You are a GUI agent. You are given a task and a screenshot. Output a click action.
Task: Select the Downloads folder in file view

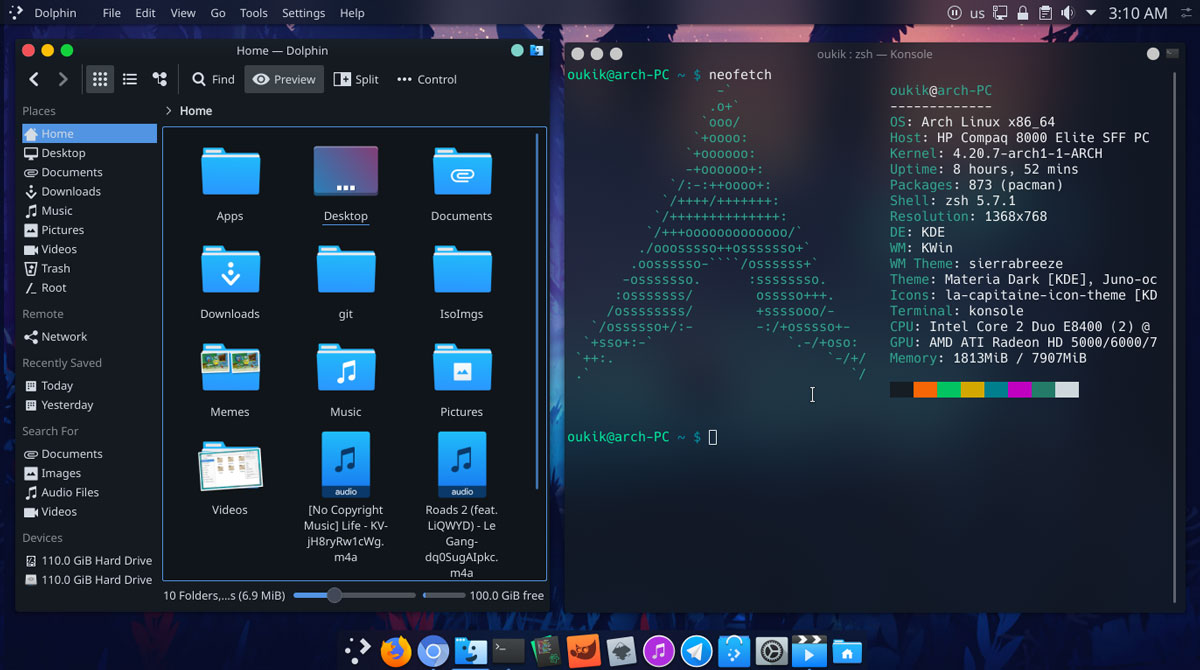coord(230,271)
